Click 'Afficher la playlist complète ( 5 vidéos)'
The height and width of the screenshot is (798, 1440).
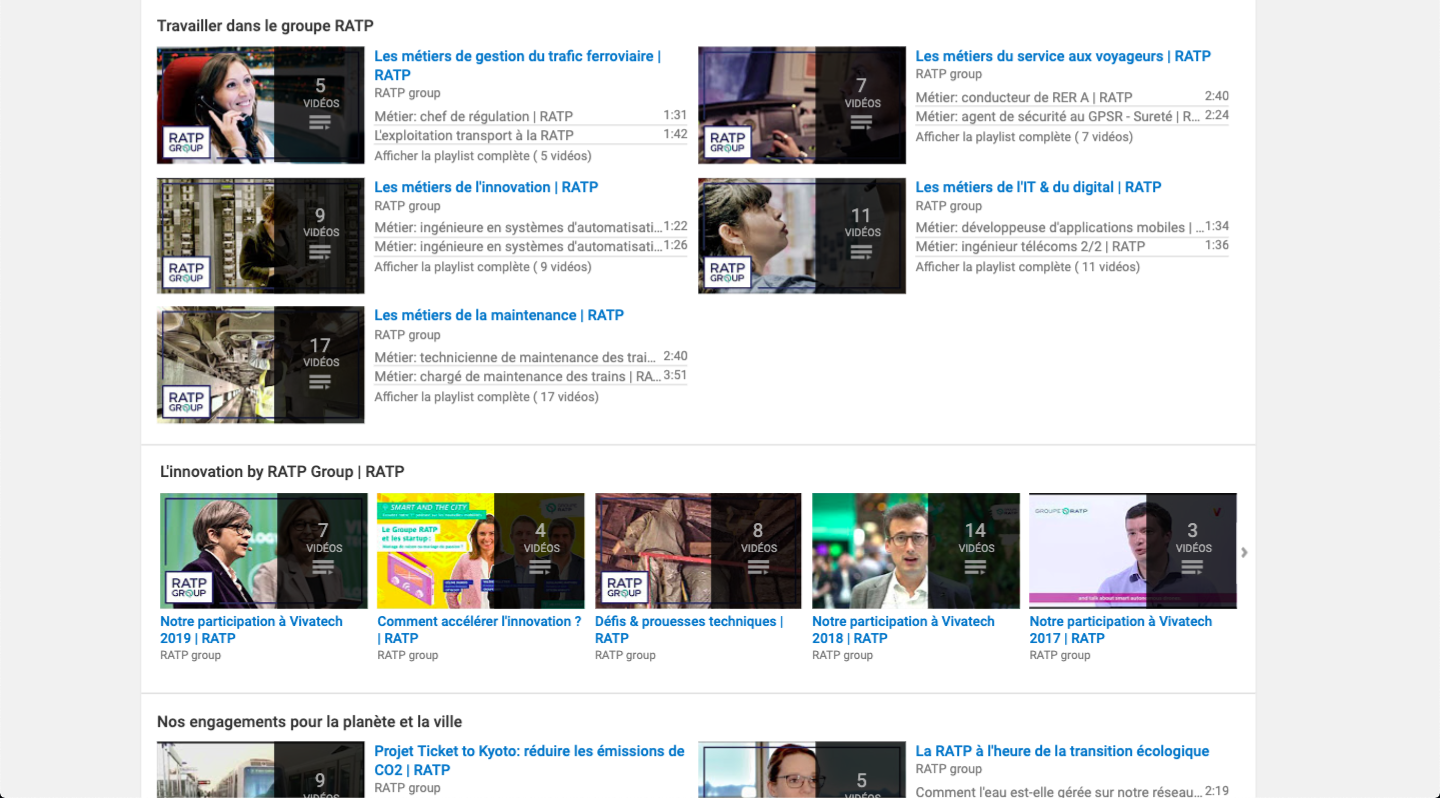coord(483,156)
